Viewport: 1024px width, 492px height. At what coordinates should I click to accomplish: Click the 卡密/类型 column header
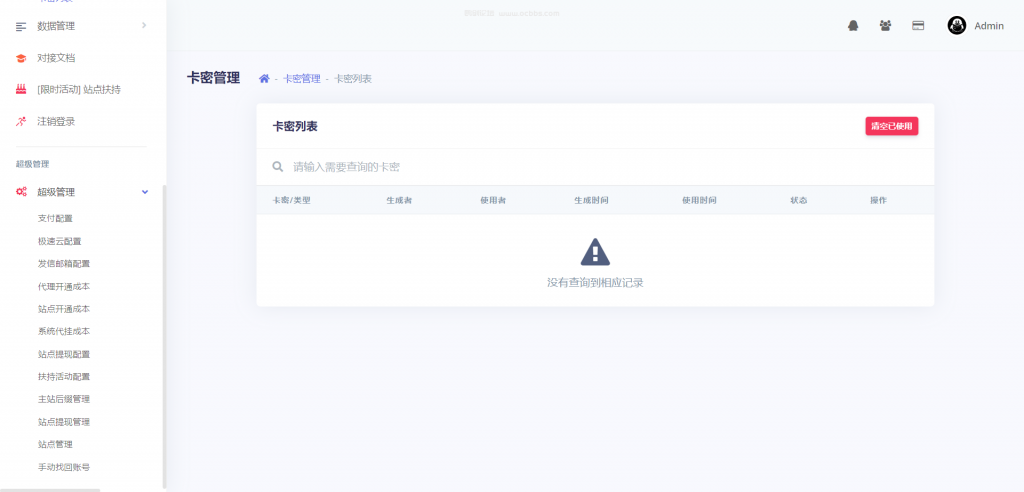coord(291,200)
